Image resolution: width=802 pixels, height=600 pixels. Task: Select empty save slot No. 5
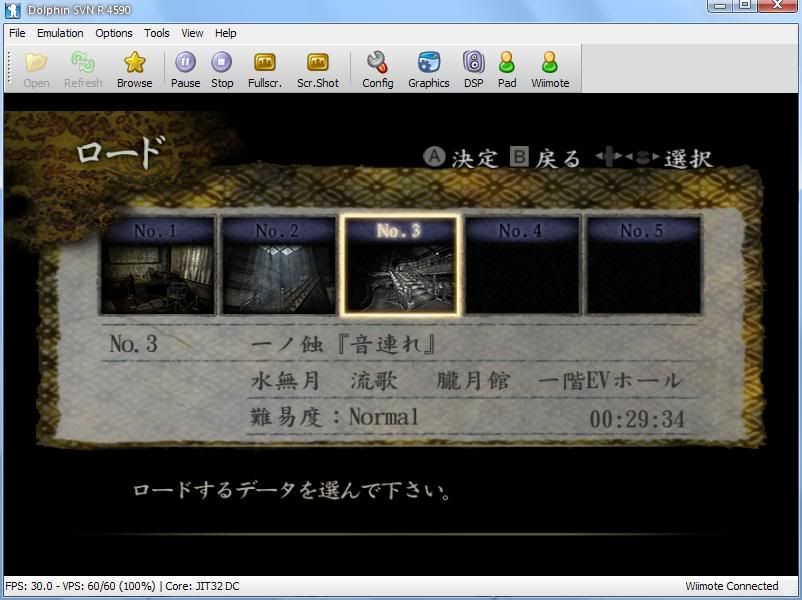[x=644, y=265]
